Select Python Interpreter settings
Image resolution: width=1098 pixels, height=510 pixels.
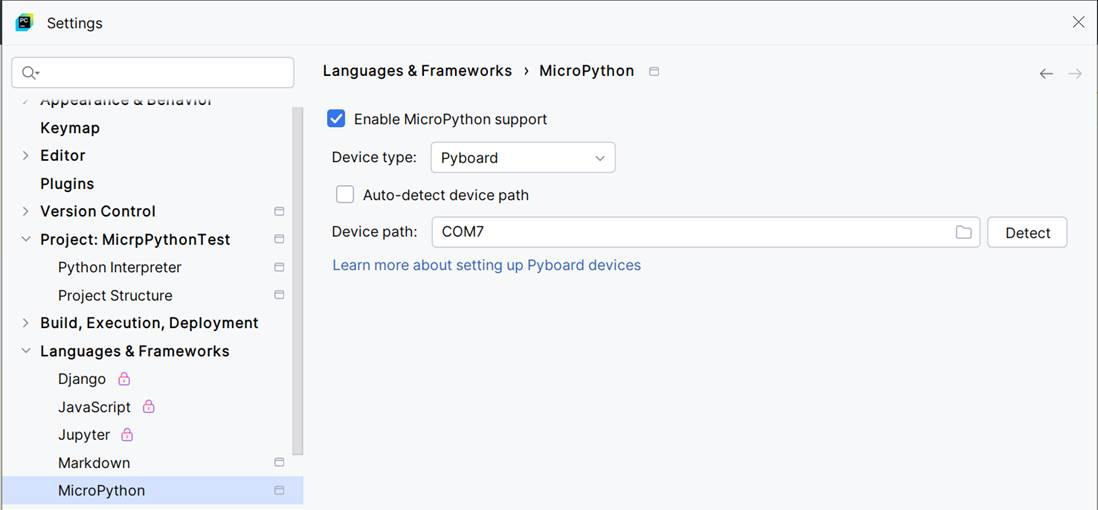pos(120,268)
